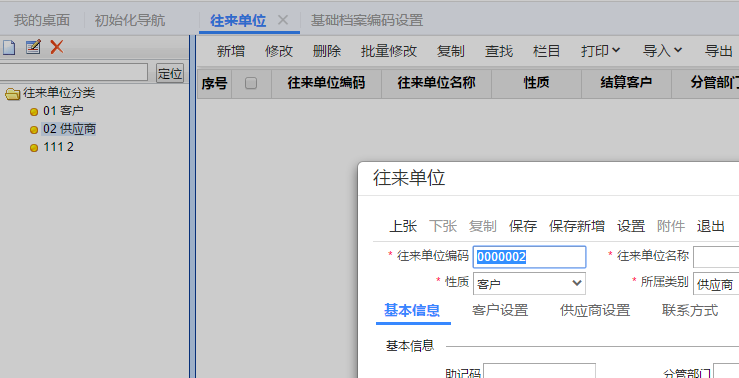
Task: Click the 复制 button in main toolbar
Action: [451, 51]
